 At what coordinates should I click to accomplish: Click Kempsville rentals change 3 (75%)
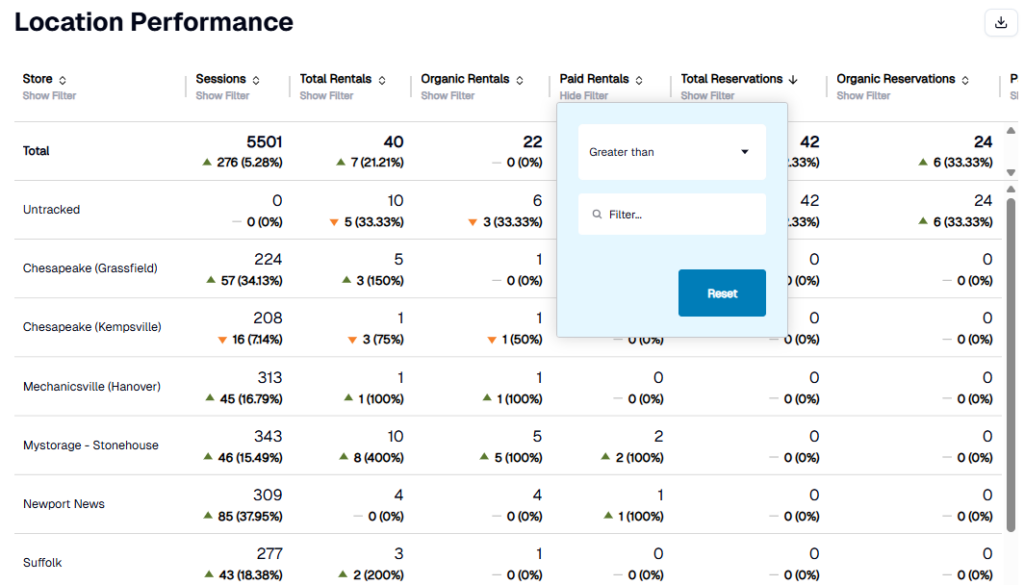[376, 340]
